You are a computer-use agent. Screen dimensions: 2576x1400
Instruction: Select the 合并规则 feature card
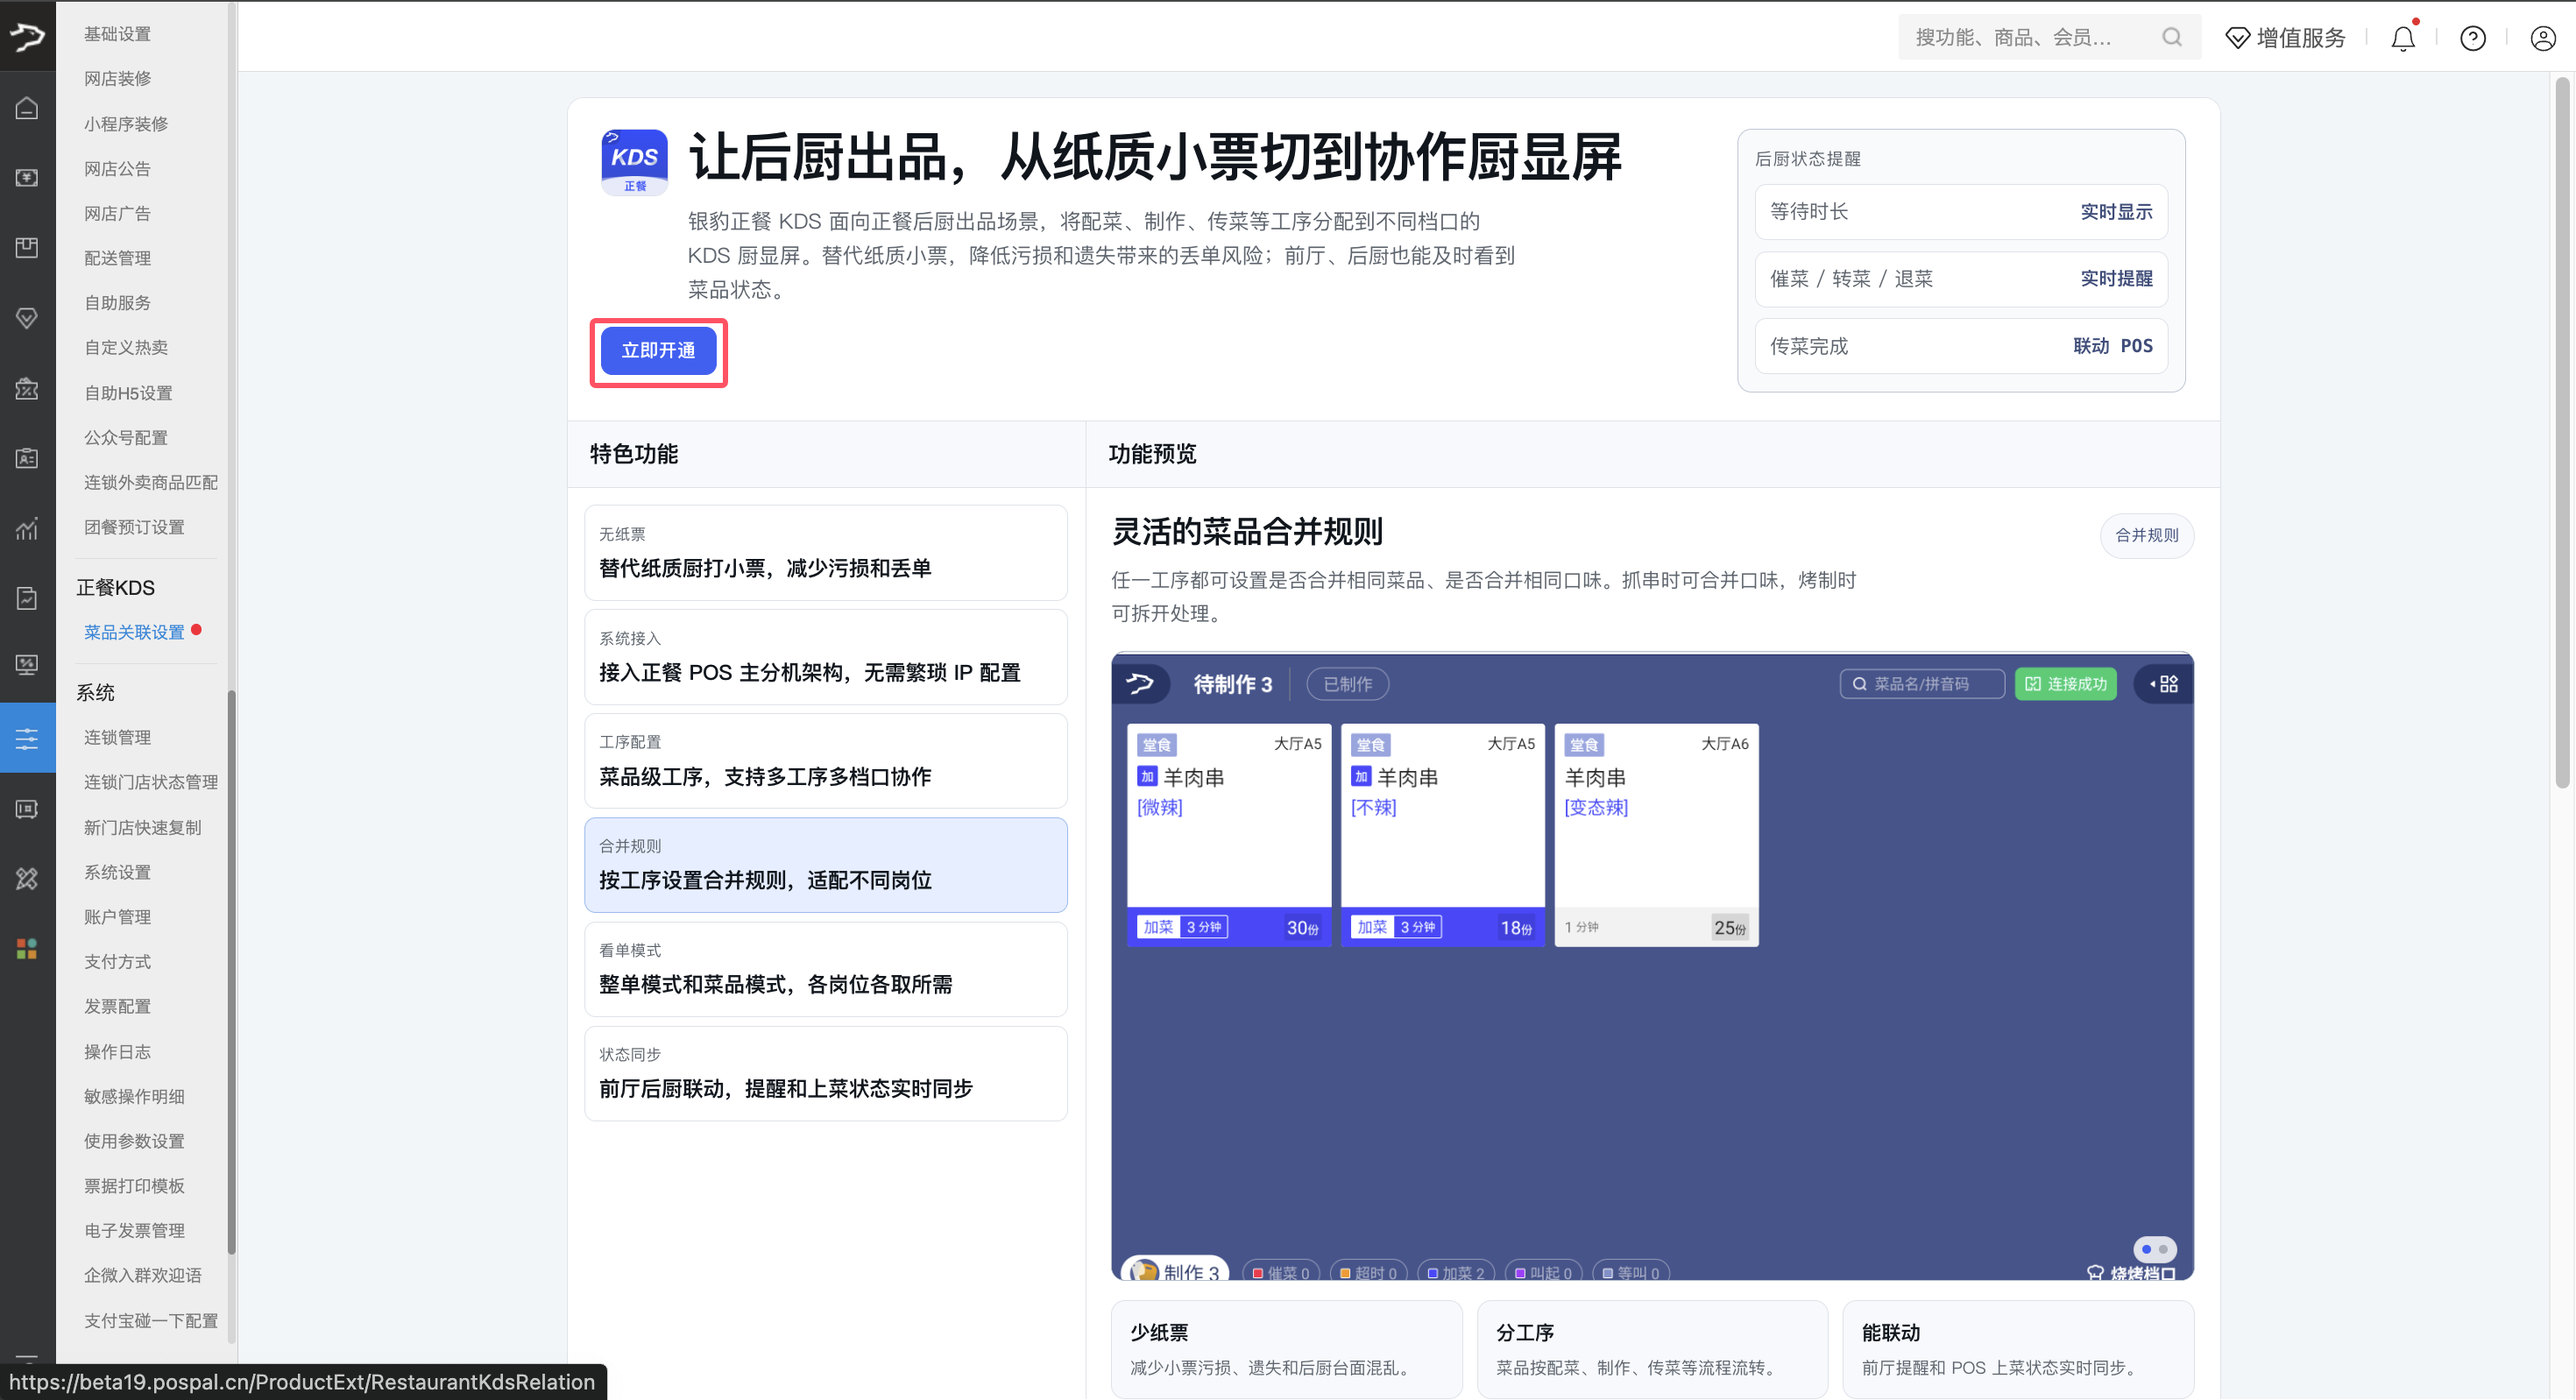click(825, 865)
